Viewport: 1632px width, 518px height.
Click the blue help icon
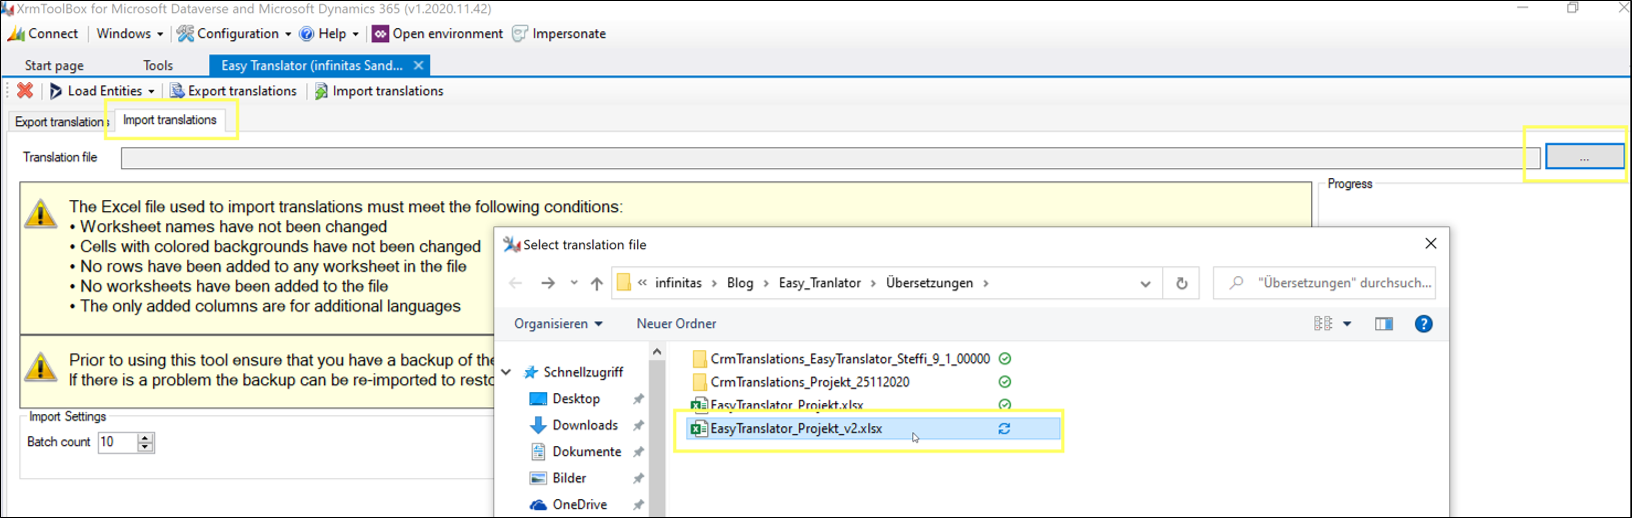pyautogui.click(x=1424, y=324)
